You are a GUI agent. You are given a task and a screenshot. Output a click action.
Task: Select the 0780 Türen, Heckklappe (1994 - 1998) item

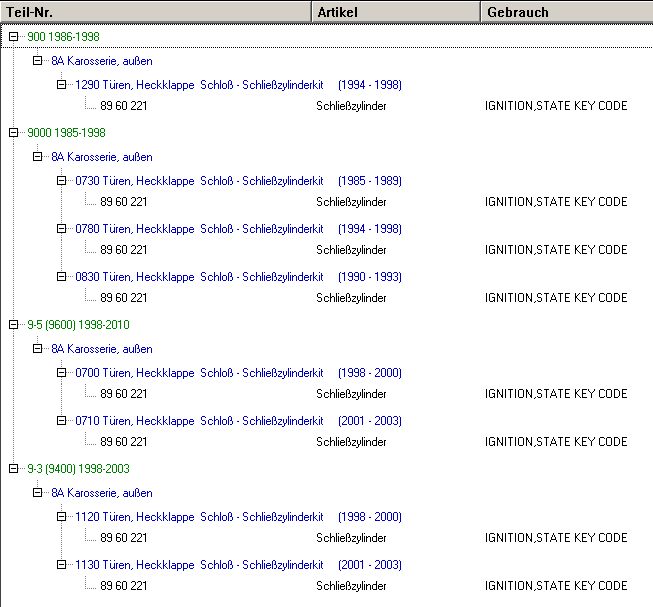click(238, 229)
